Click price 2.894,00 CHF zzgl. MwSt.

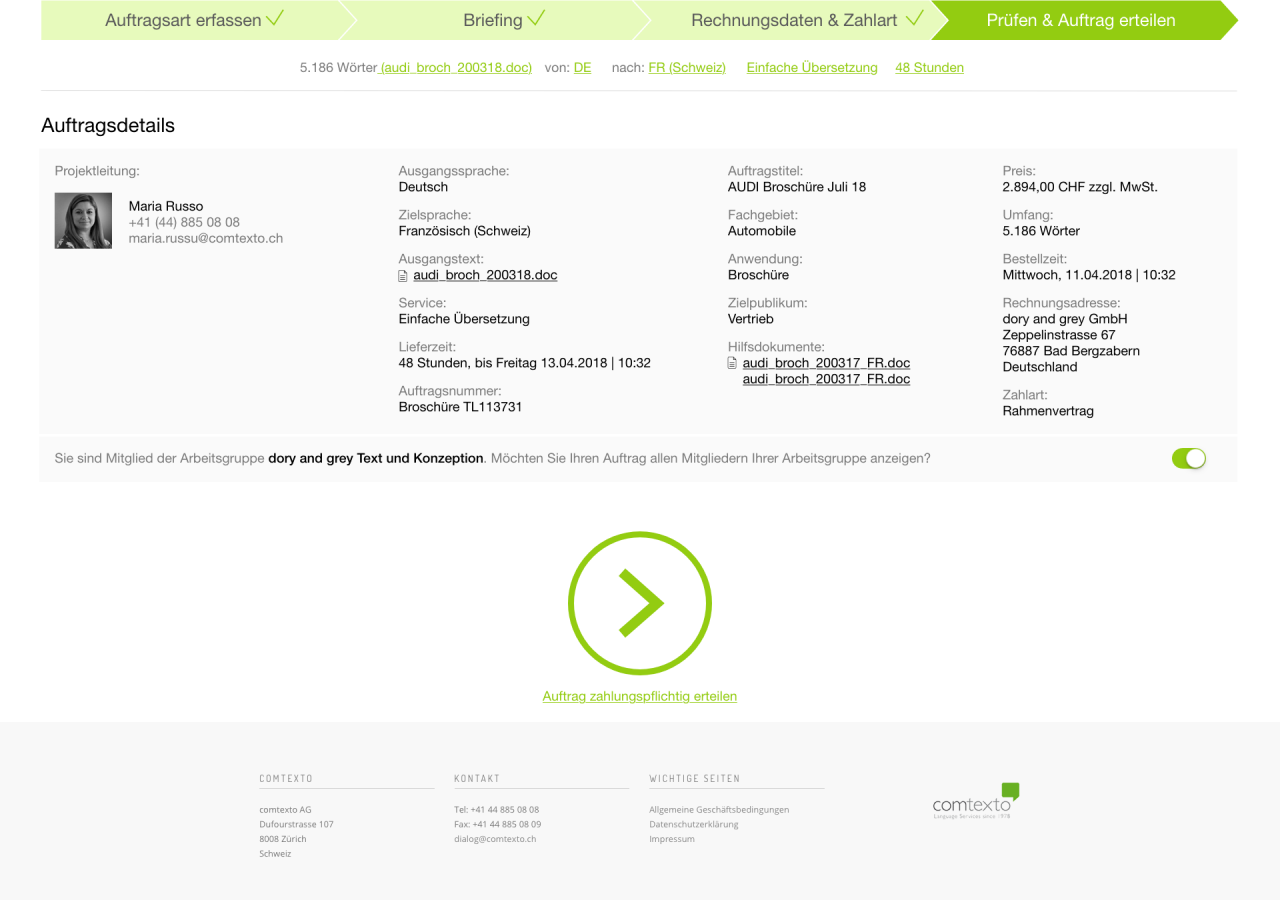[x=1080, y=187]
